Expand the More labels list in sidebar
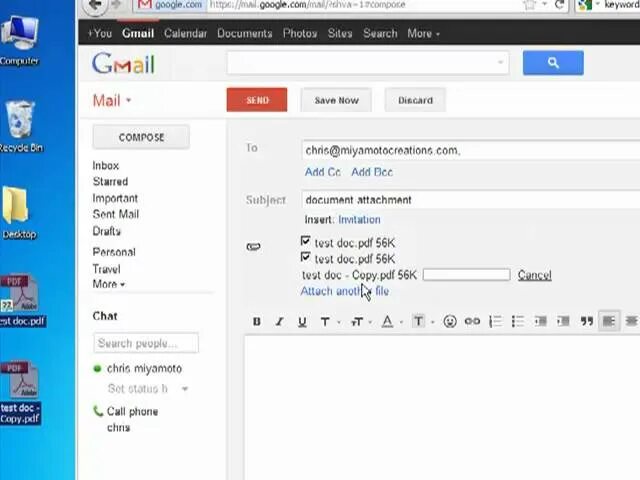The width and height of the screenshot is (640, 480). point(109,284)
